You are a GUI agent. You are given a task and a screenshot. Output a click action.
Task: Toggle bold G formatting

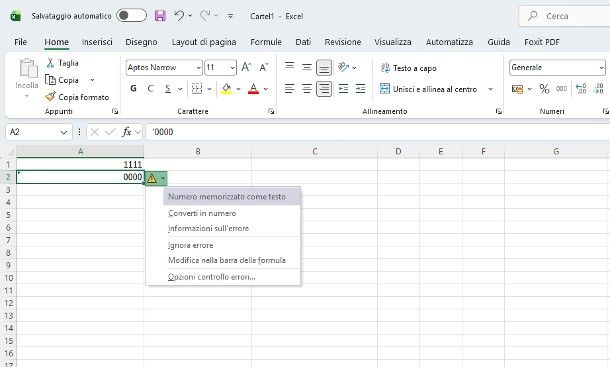pos(133,89)
